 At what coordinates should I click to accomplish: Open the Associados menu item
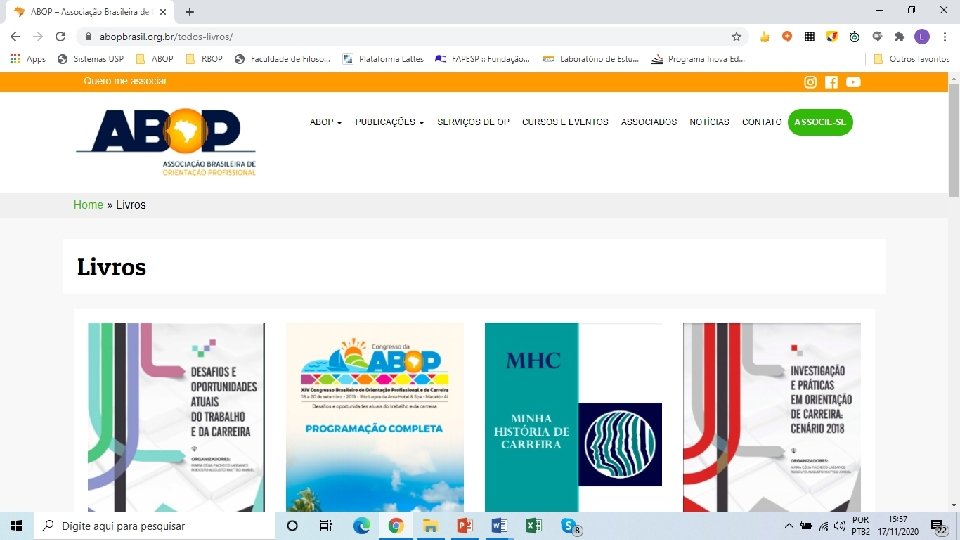[649, 122]
